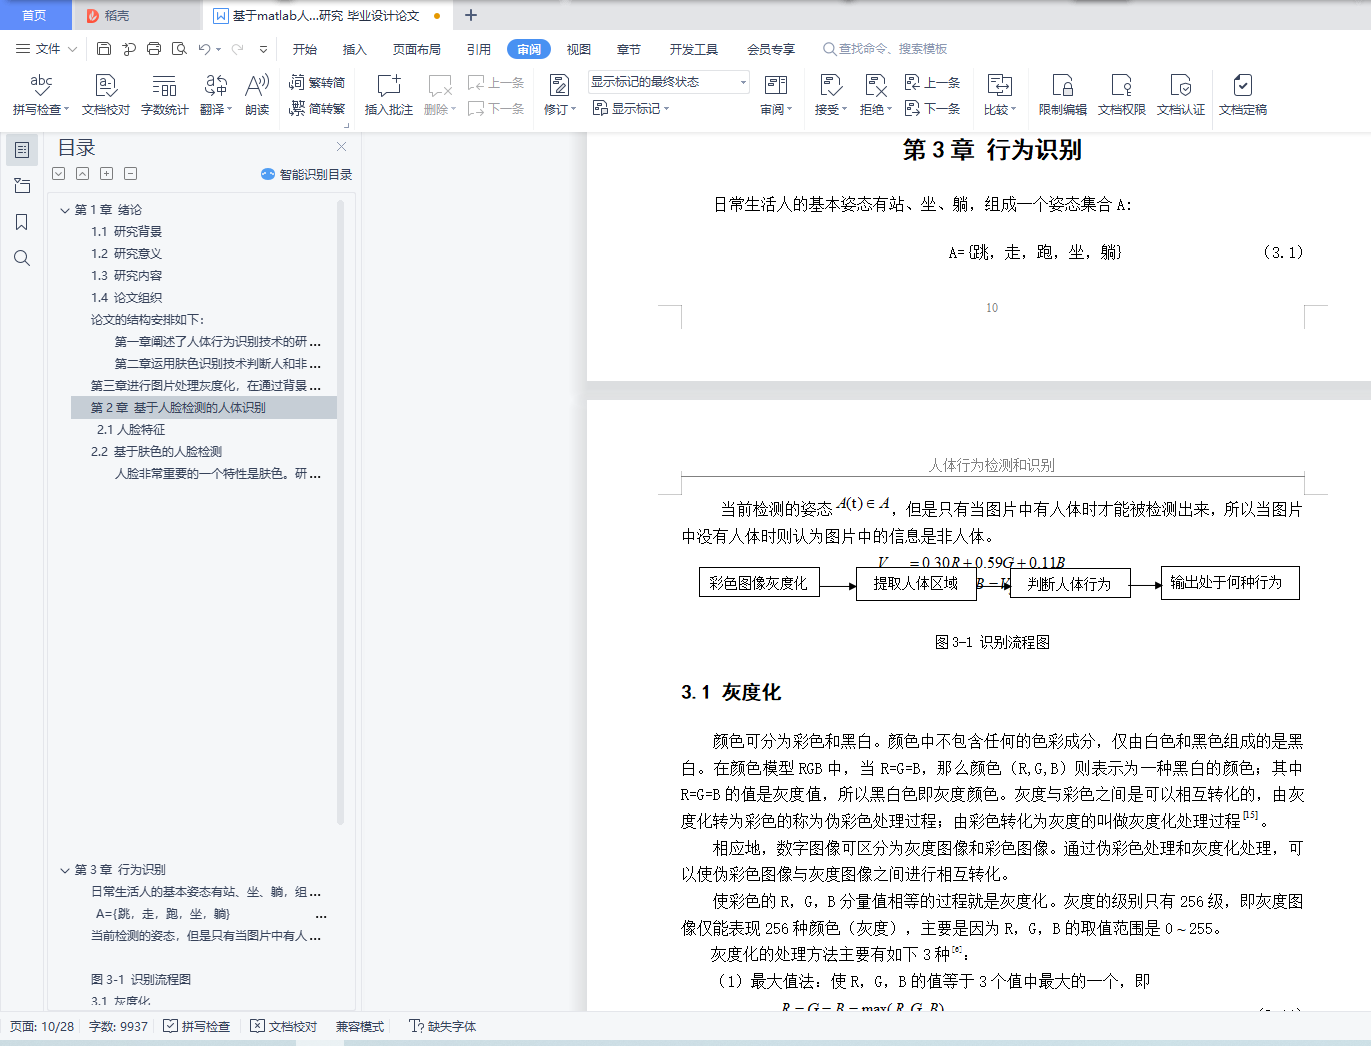The width and height of the screenshot is (1371, 1046).
Task: Click the 页面: 10/28 status bar entry
Action: click(x=42, y=1026)
